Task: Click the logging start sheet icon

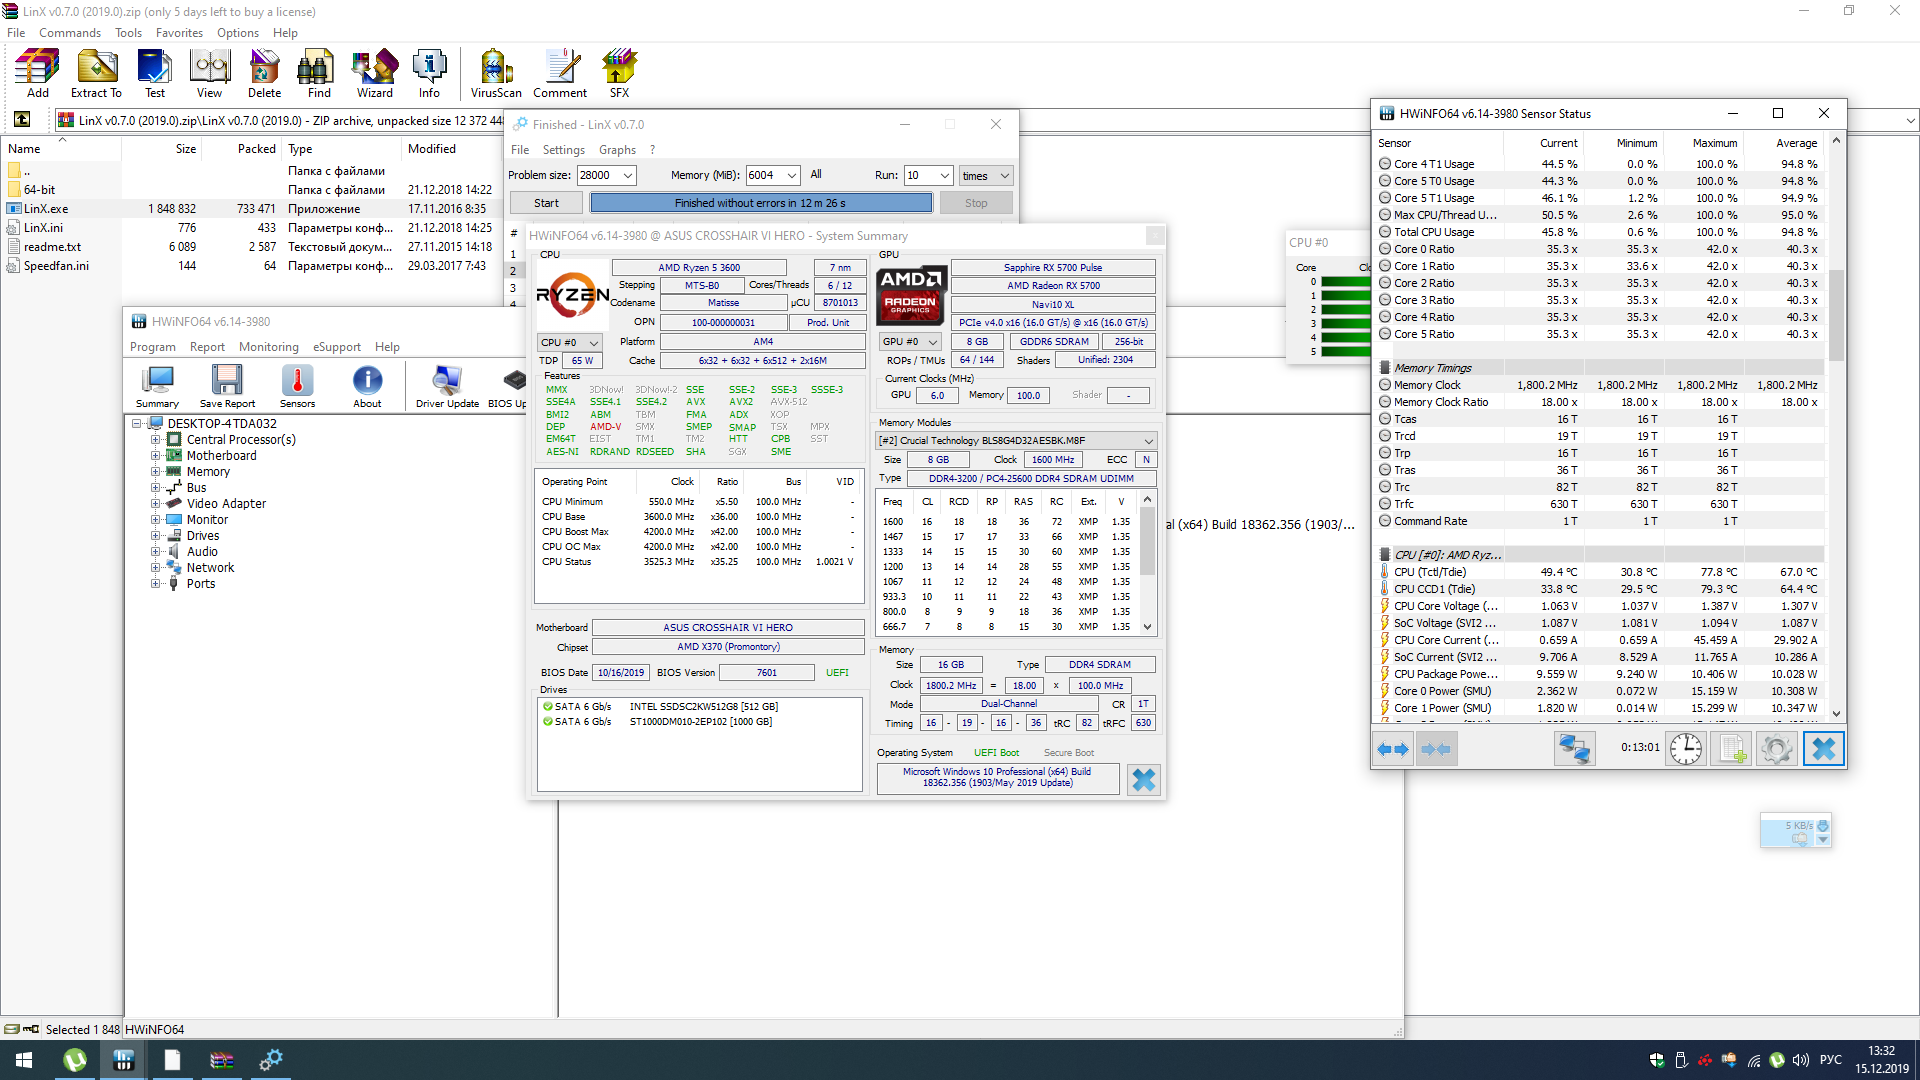Action: point(1731,749)
